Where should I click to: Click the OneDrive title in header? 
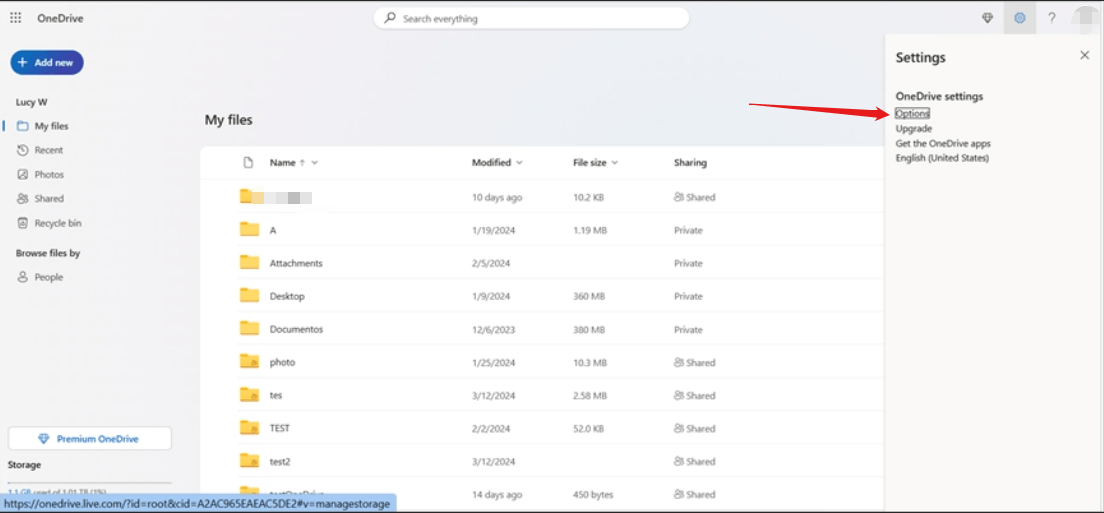click(61, 19)
